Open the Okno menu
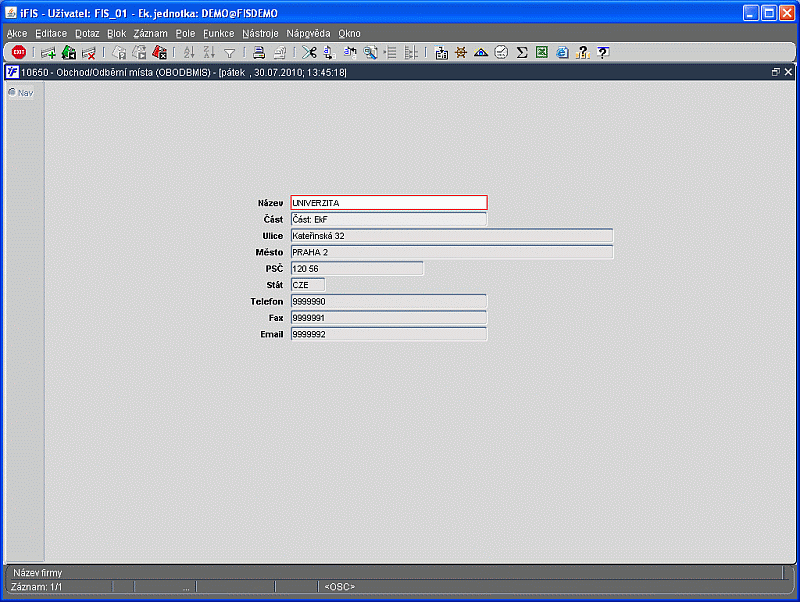Screen dimensions: 800x602 coord(349,33)
